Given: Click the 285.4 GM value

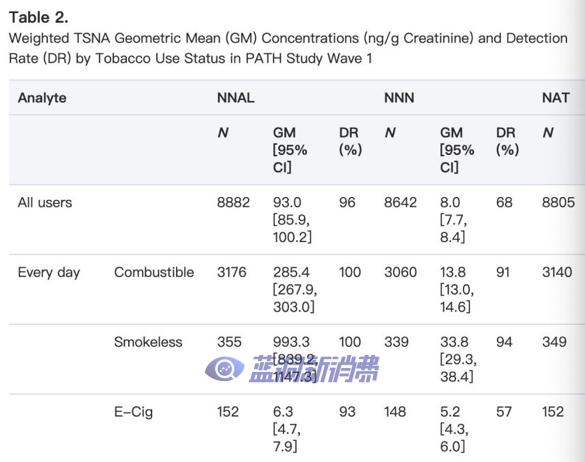Looking at the screenshot, I should [291, 272].
